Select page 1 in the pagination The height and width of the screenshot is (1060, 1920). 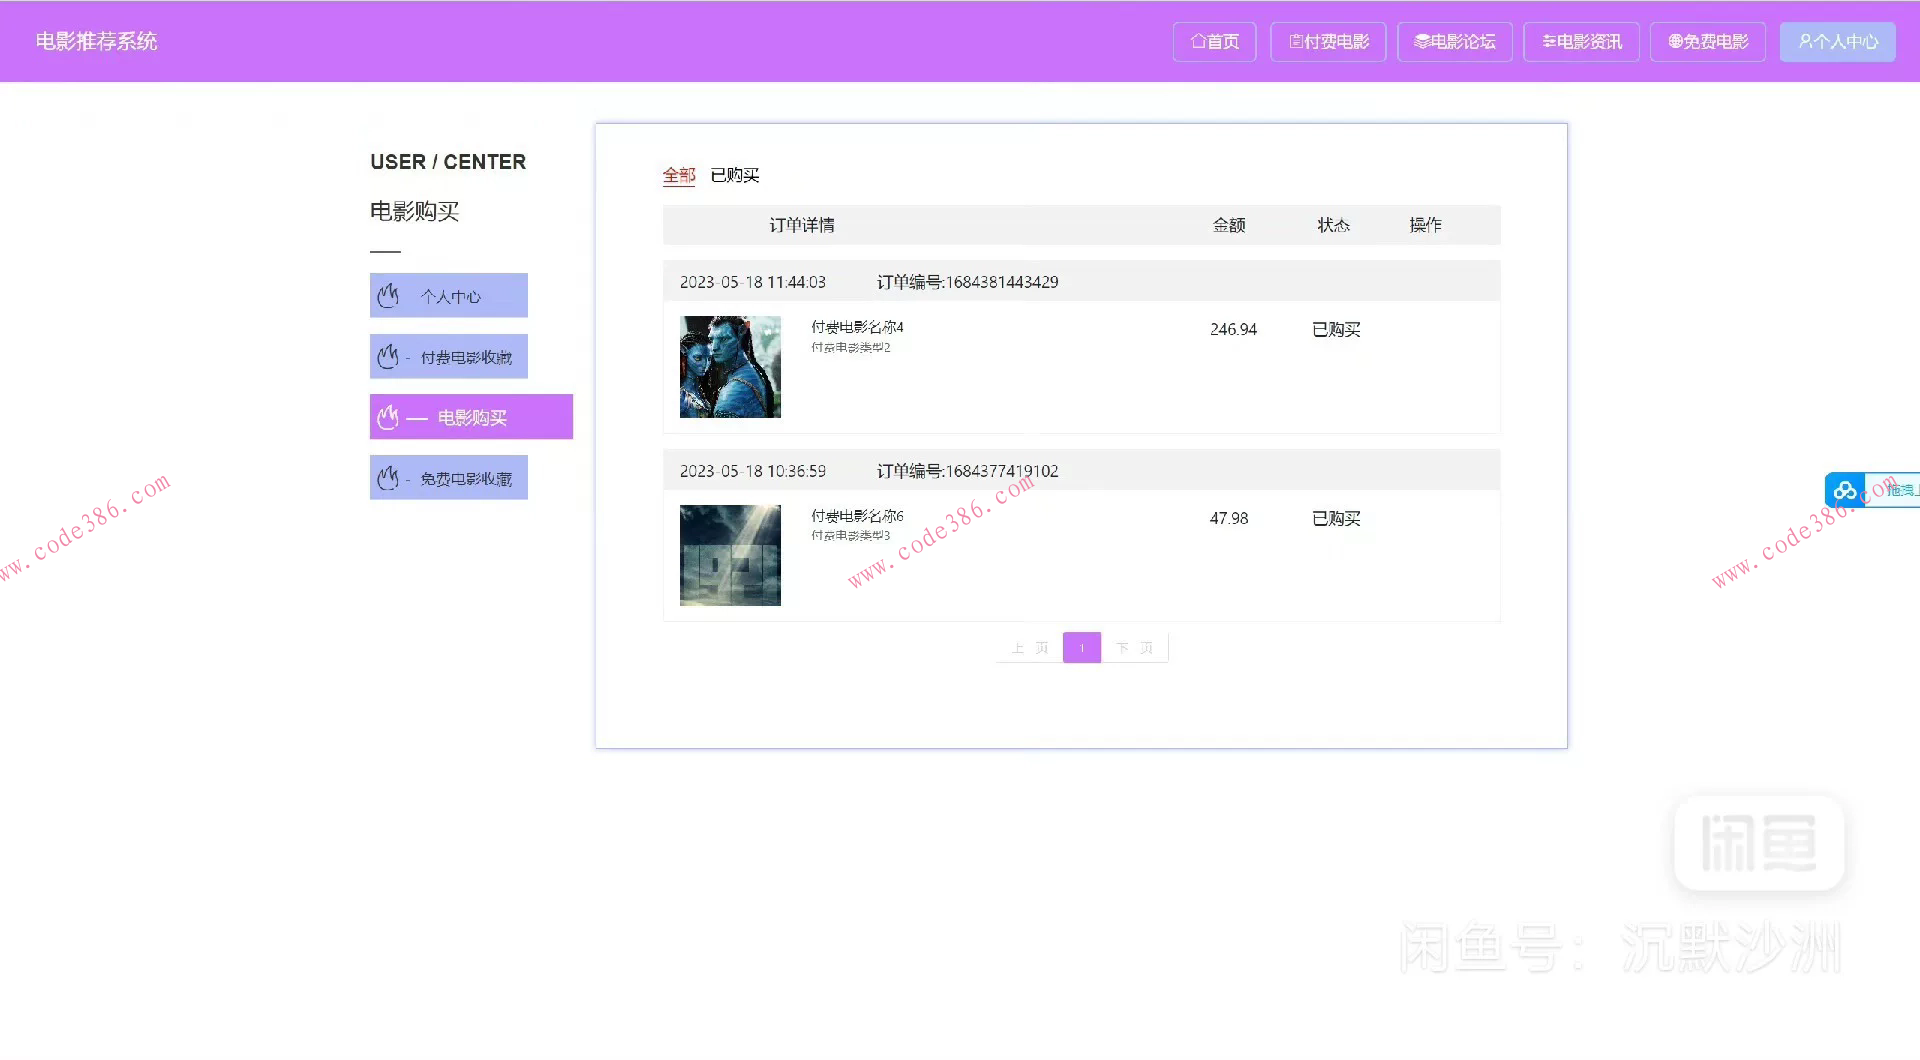pyautogui.click(x=1082, y=648)
